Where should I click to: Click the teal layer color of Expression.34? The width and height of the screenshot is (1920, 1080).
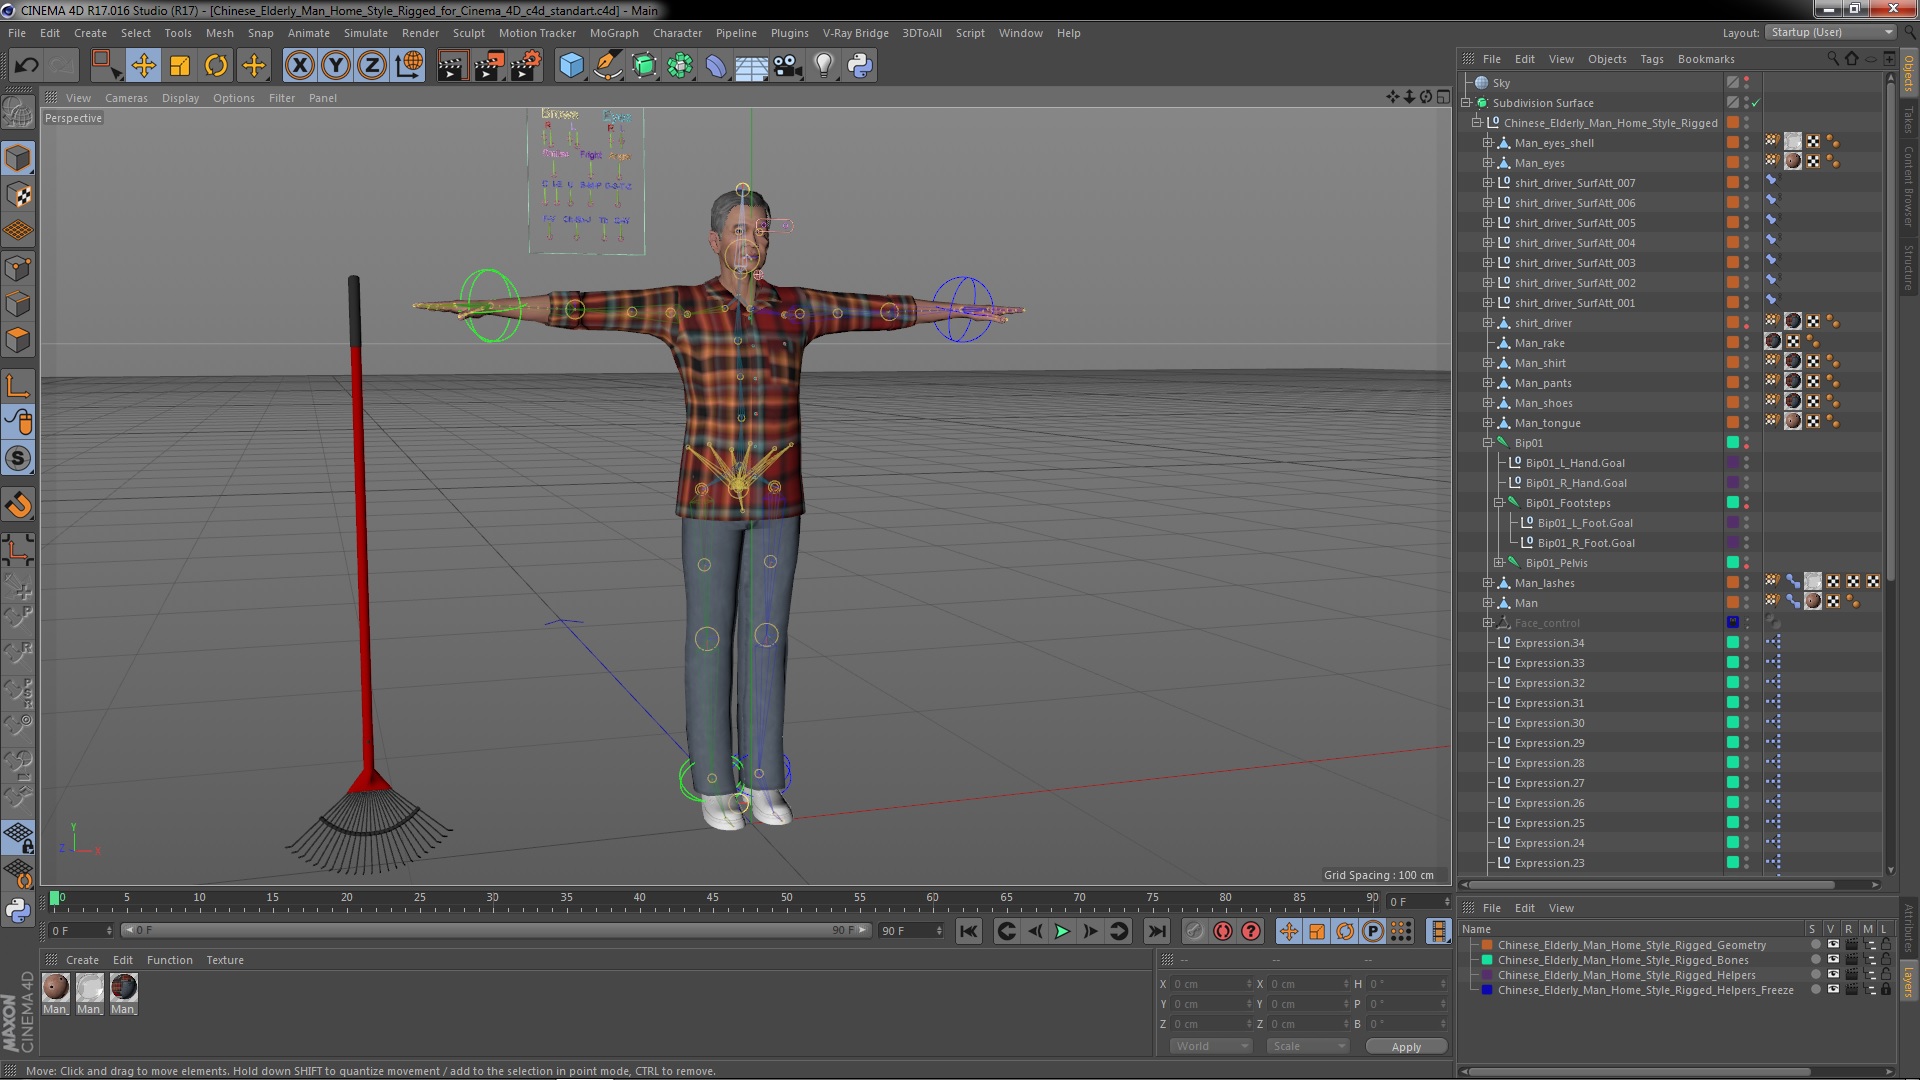click(1732, 642)
